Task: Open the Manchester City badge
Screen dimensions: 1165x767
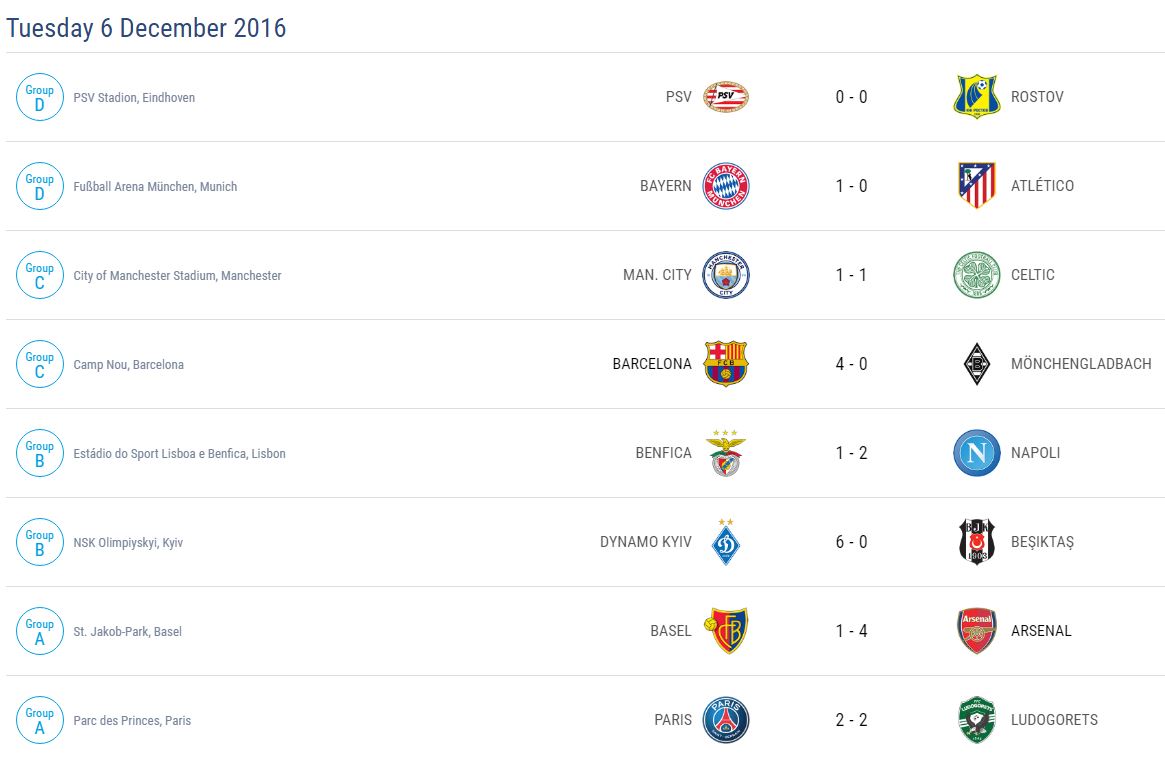Action: (725, 275)
